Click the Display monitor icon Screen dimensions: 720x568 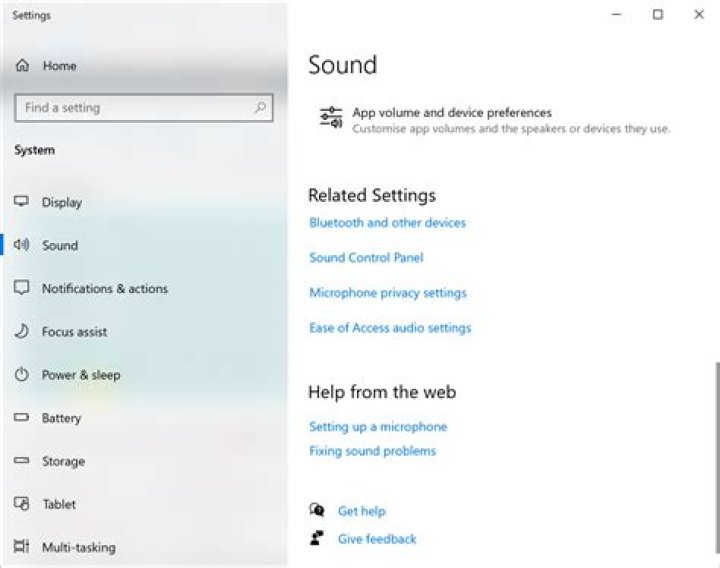coord(22,202)
